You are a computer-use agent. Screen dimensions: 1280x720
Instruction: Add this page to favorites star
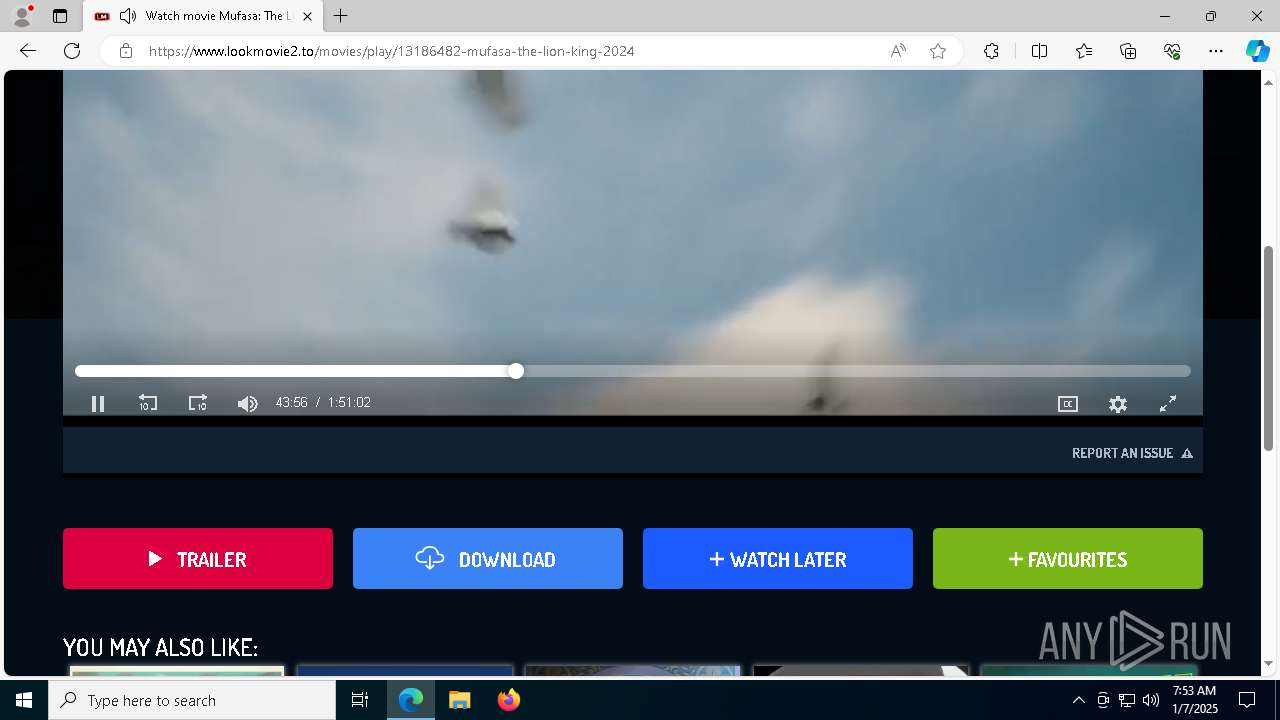click(x=938, y=51)
